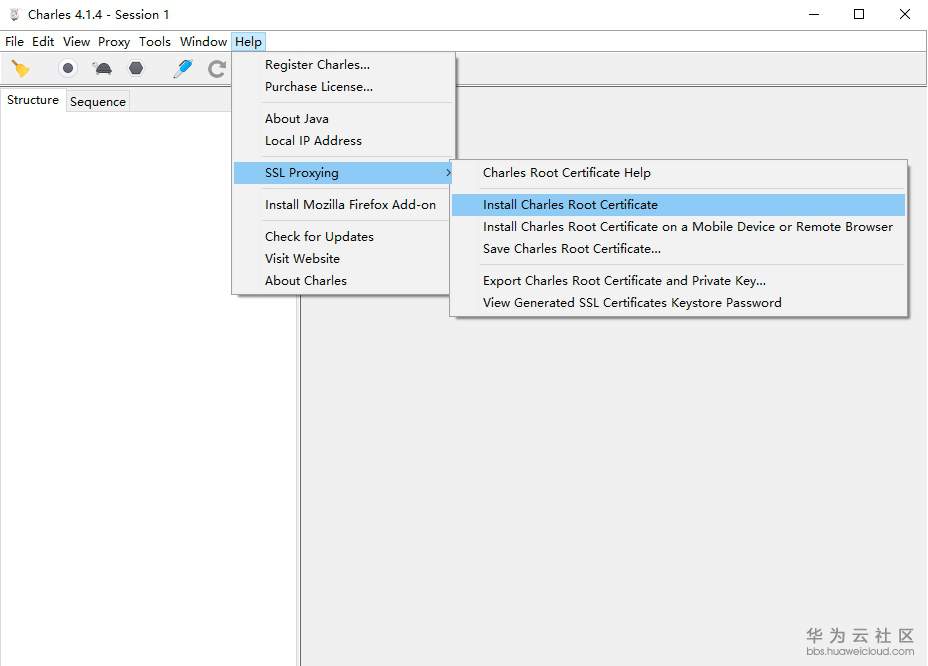Open About Java from the menu

(x=343, y=118)
